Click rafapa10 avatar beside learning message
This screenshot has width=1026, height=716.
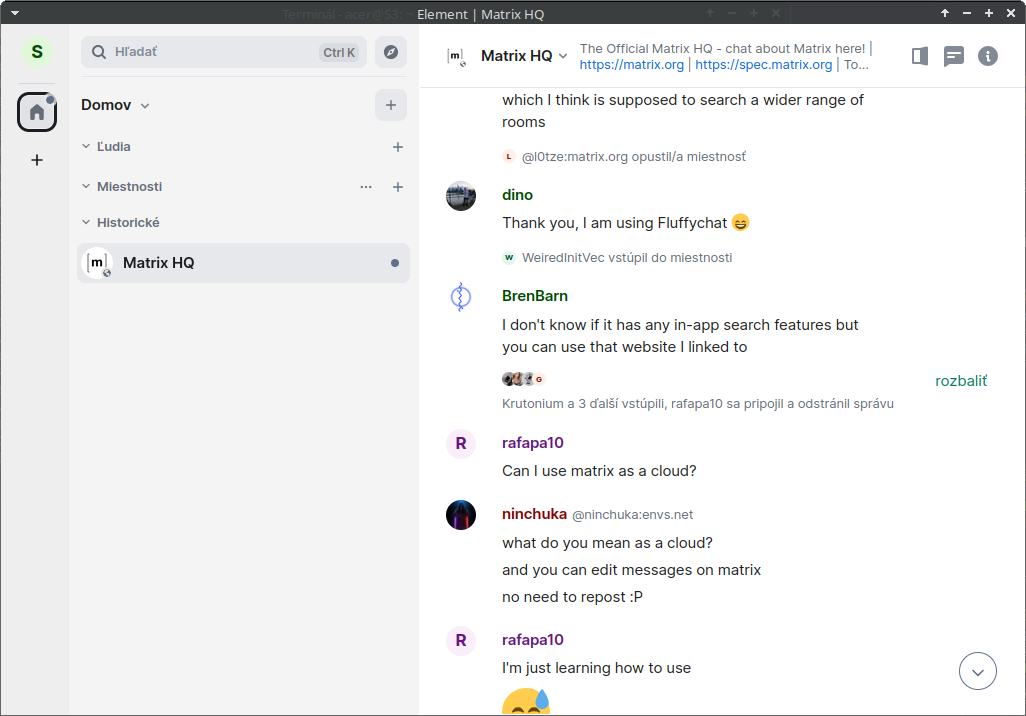click(x=461, y=641)
